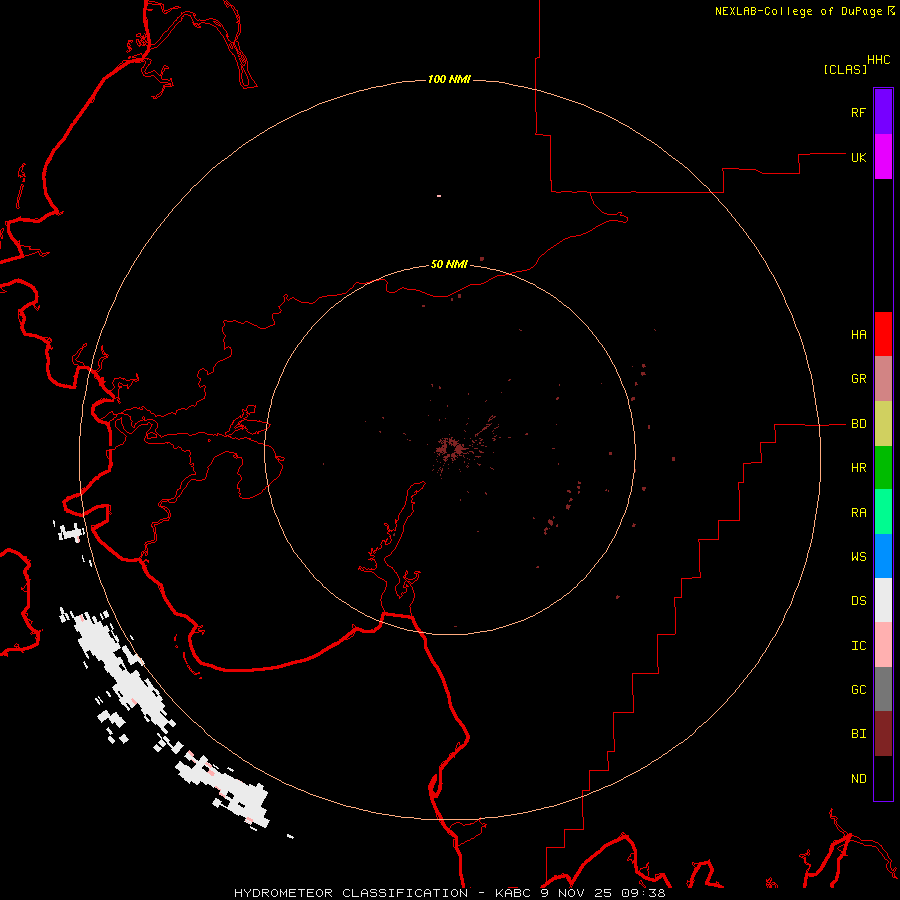The height and width of the screenshot is (900, 900).
Task: Click the UK magenta legend swatch
Action: [883, 157]
